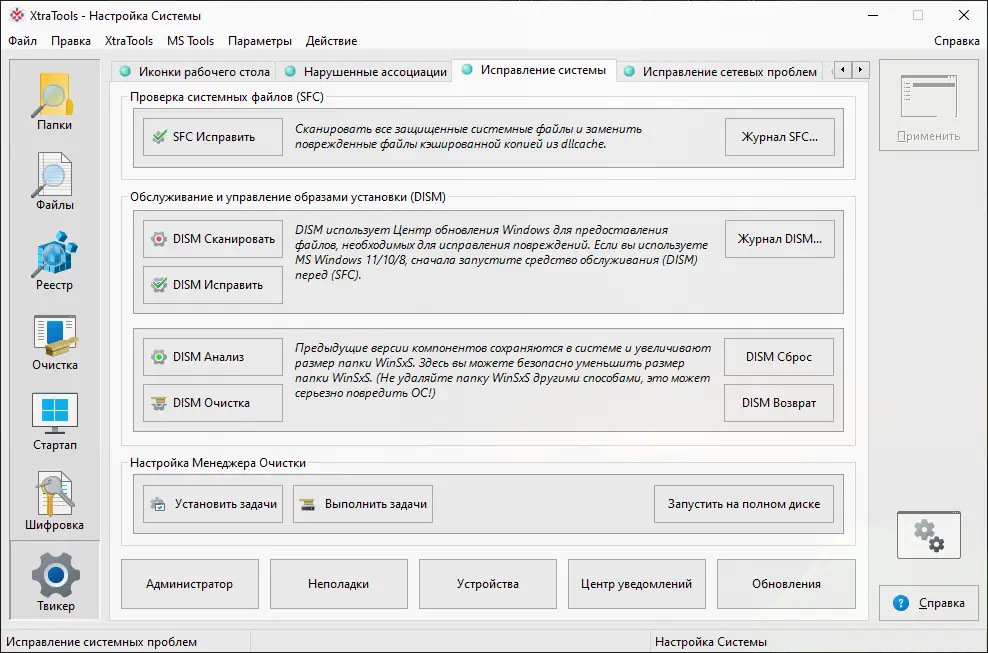Close the XtraTools window

(964, 15)
